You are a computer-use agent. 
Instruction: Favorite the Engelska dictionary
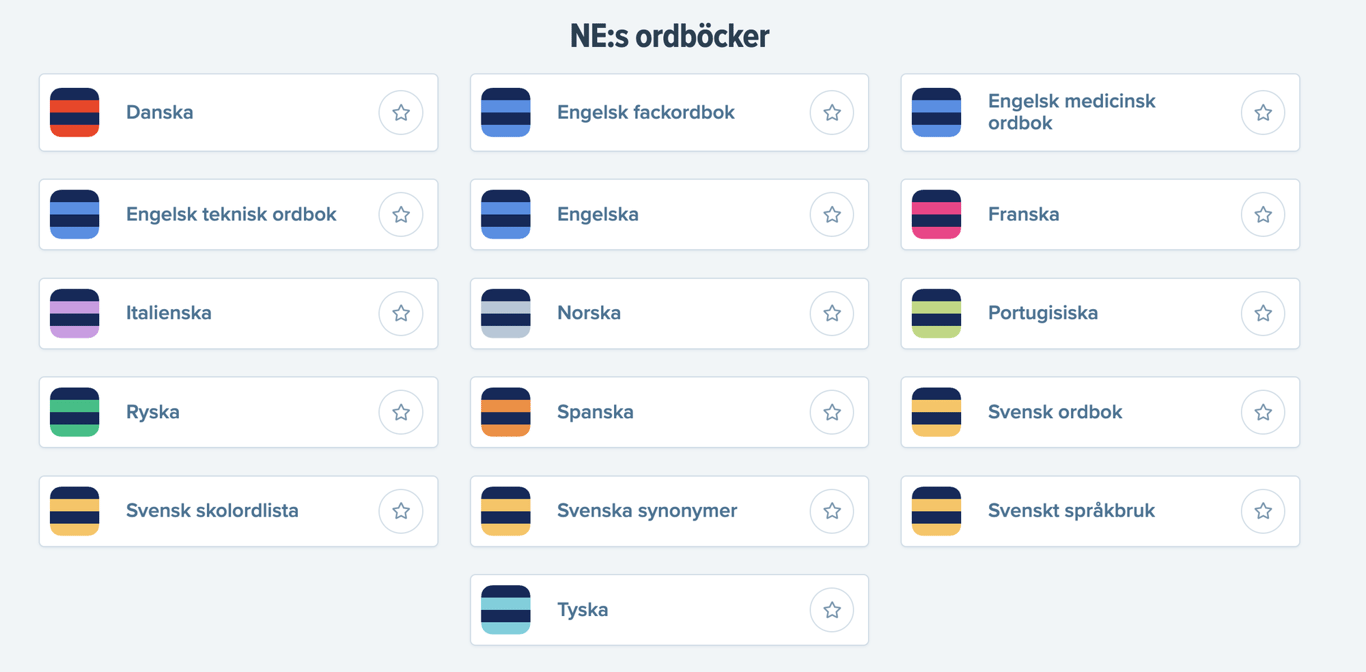(x=832, y=213)
